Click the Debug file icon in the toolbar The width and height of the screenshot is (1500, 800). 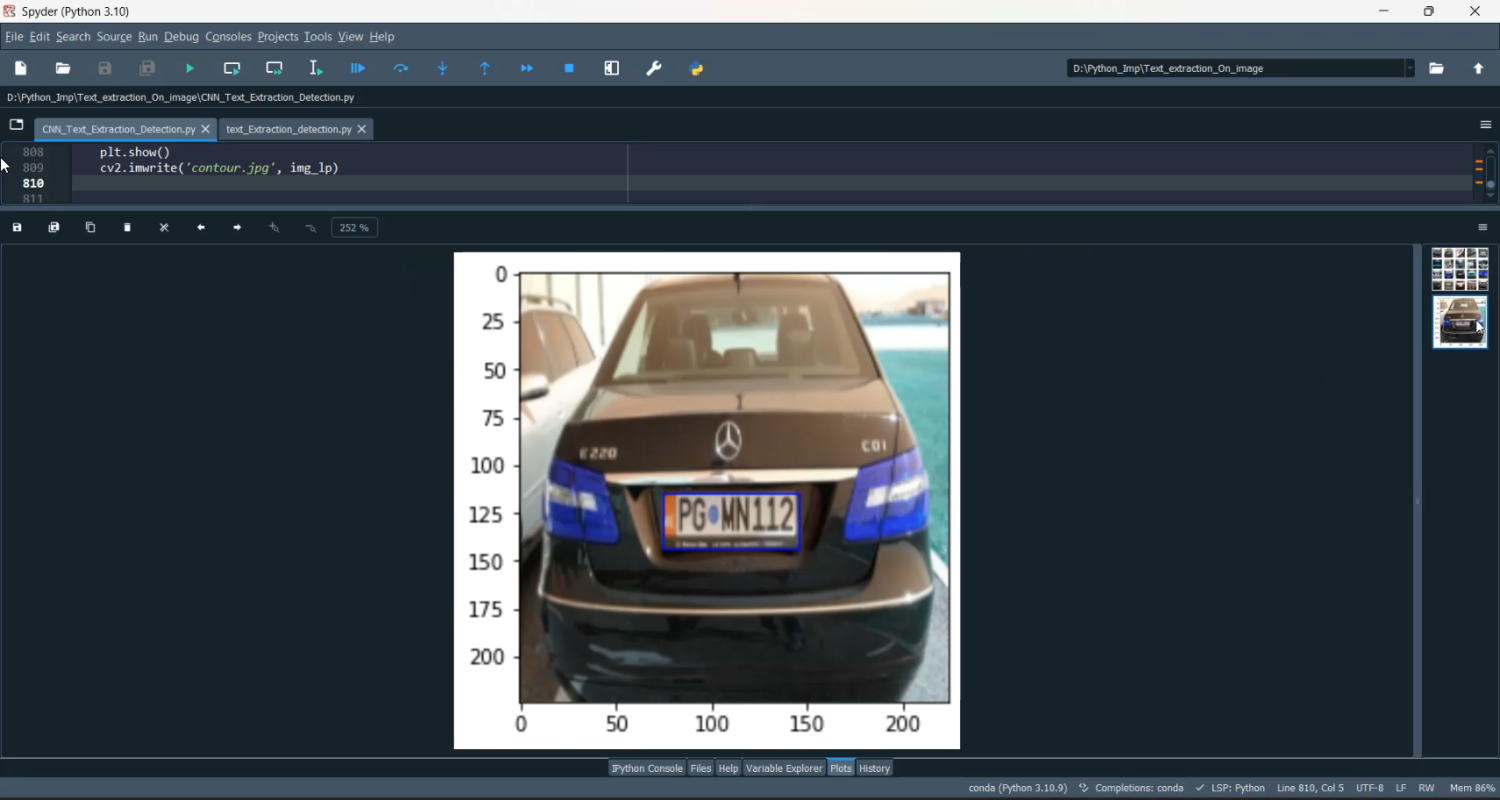coord(358,69)
